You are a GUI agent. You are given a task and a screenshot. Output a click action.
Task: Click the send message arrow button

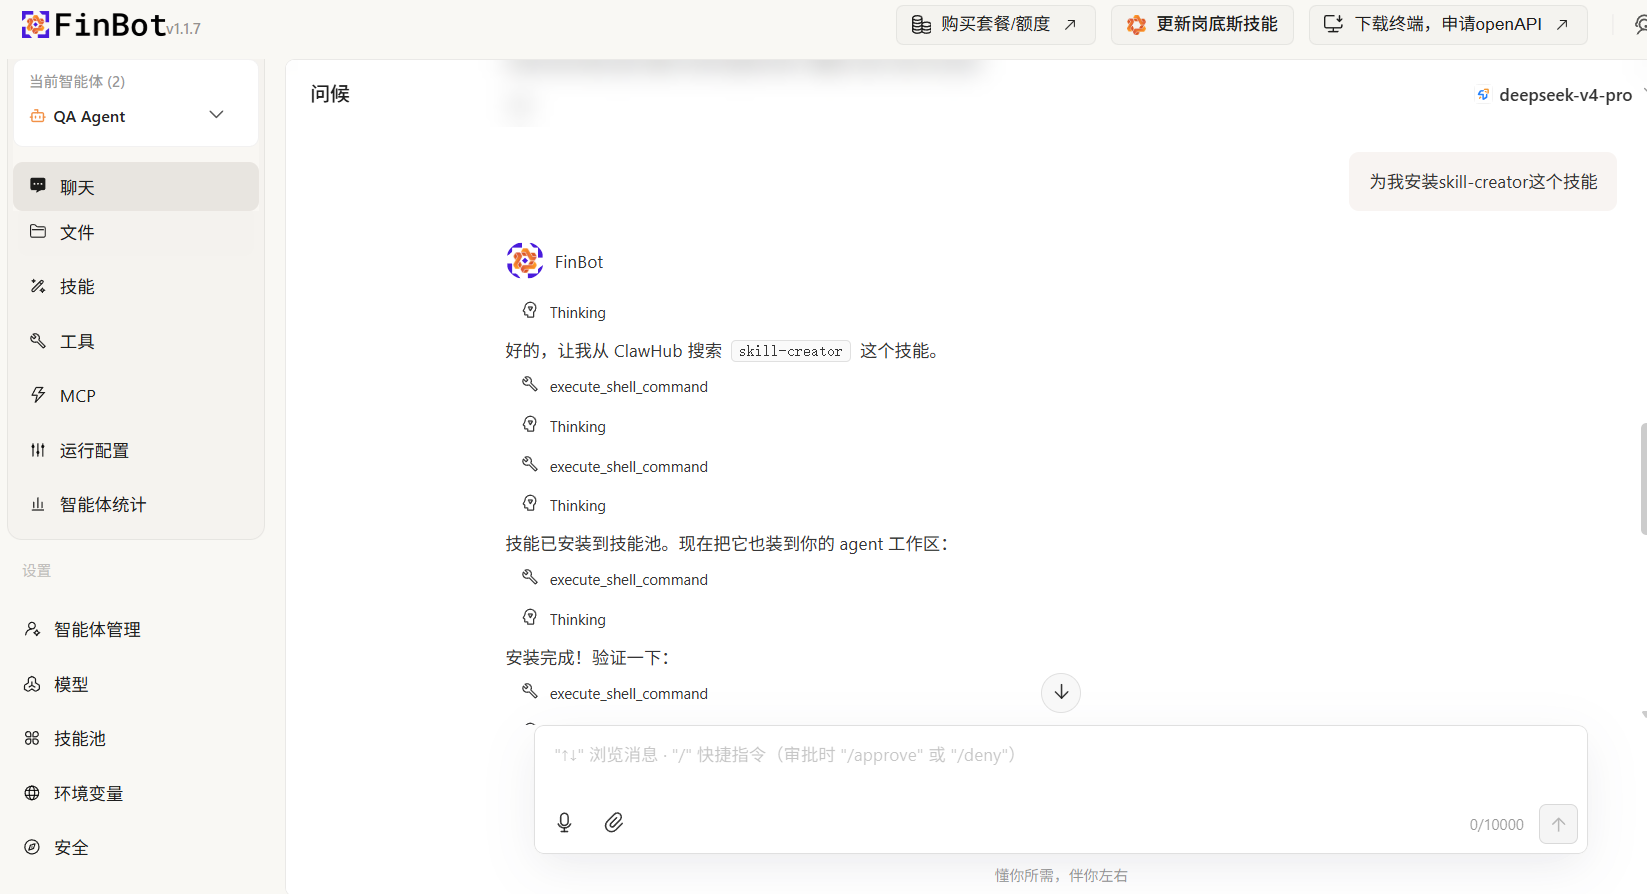pyautogui.click(x=1558, y=824)
